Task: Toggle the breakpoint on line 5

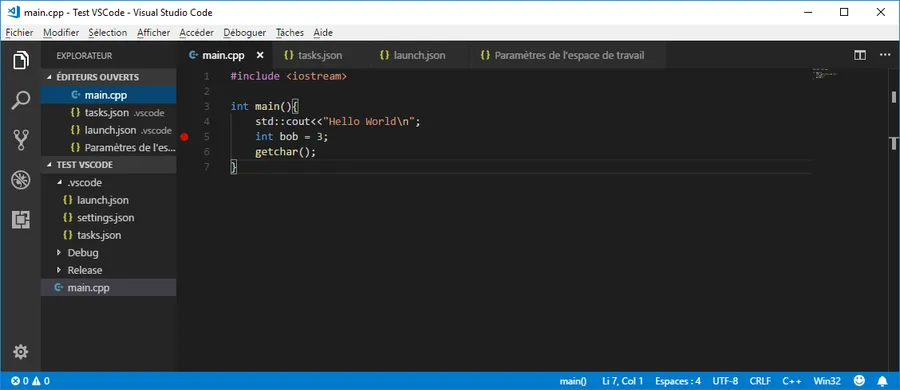Action: [184, 137]
